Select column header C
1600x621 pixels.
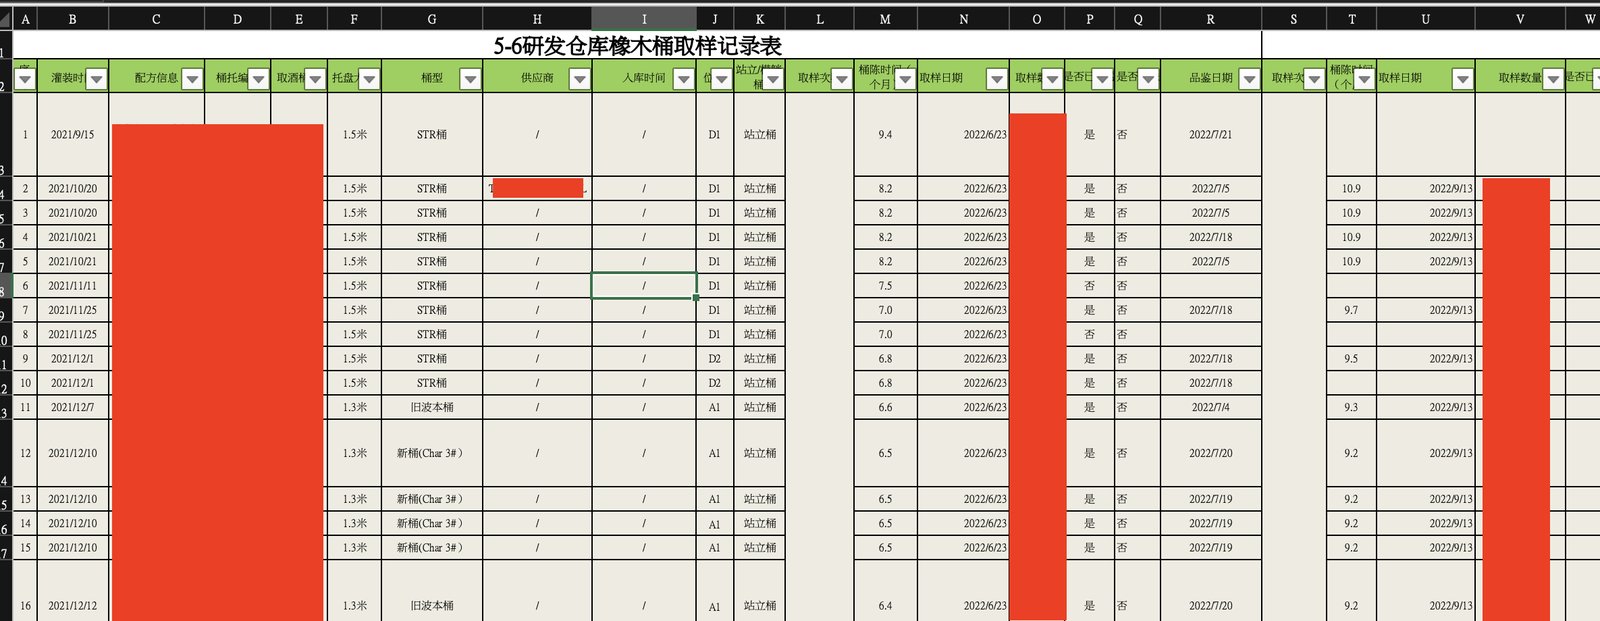click(156, 19)
